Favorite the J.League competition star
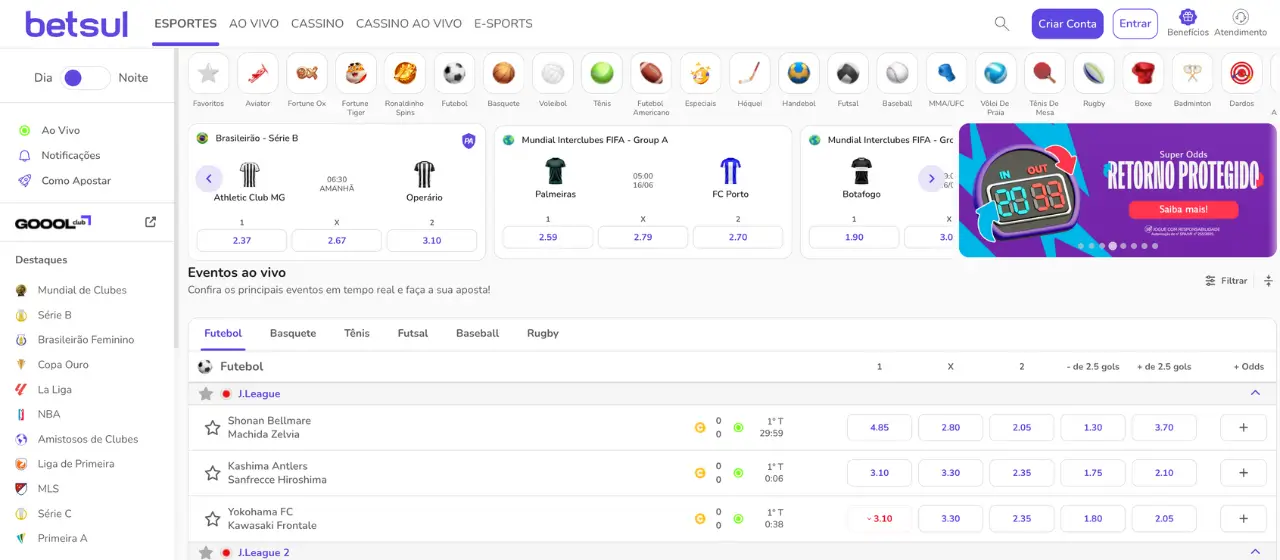This screenshot has width=1280, height=560. point(206,394)
